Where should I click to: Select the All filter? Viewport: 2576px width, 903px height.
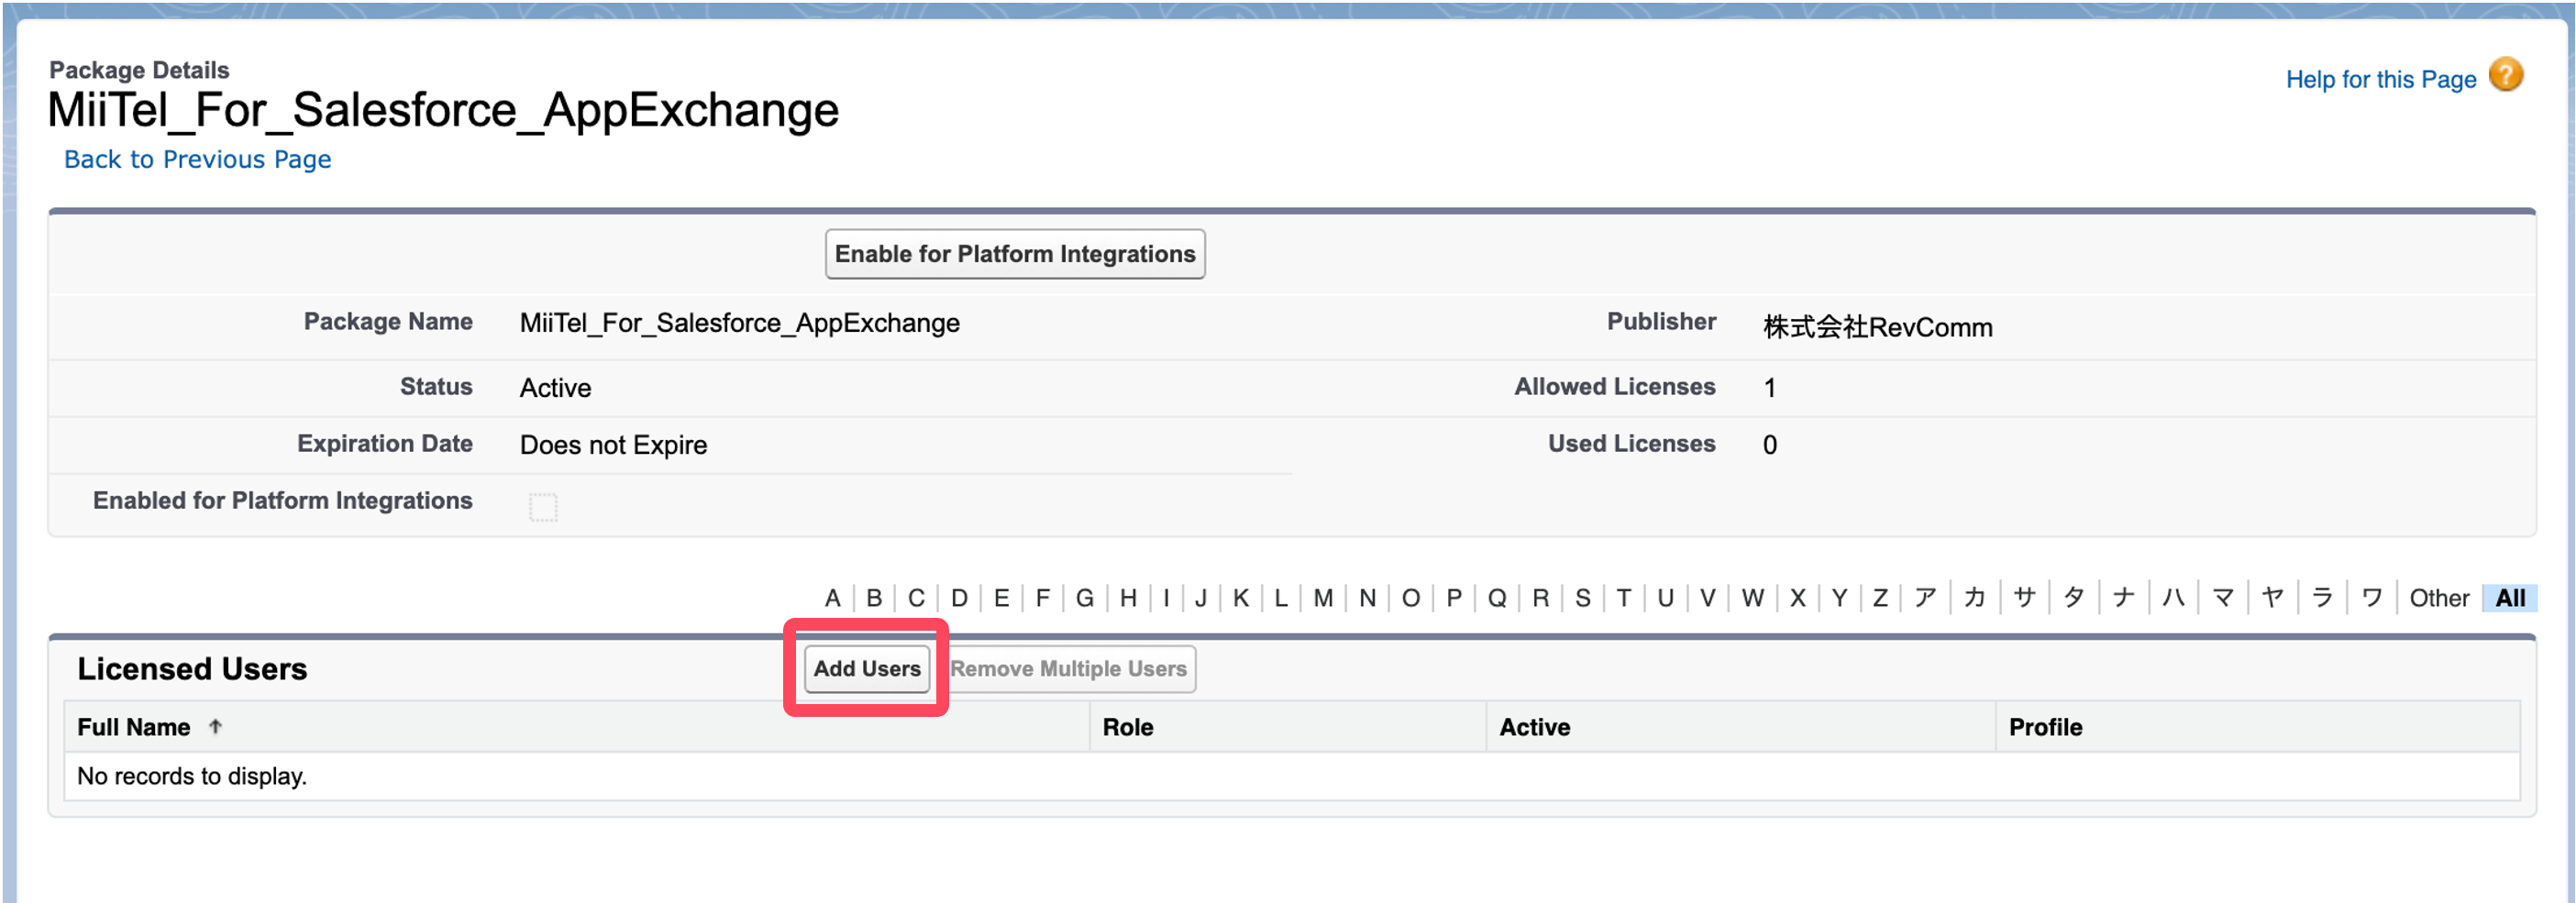tap(2510, 598)
